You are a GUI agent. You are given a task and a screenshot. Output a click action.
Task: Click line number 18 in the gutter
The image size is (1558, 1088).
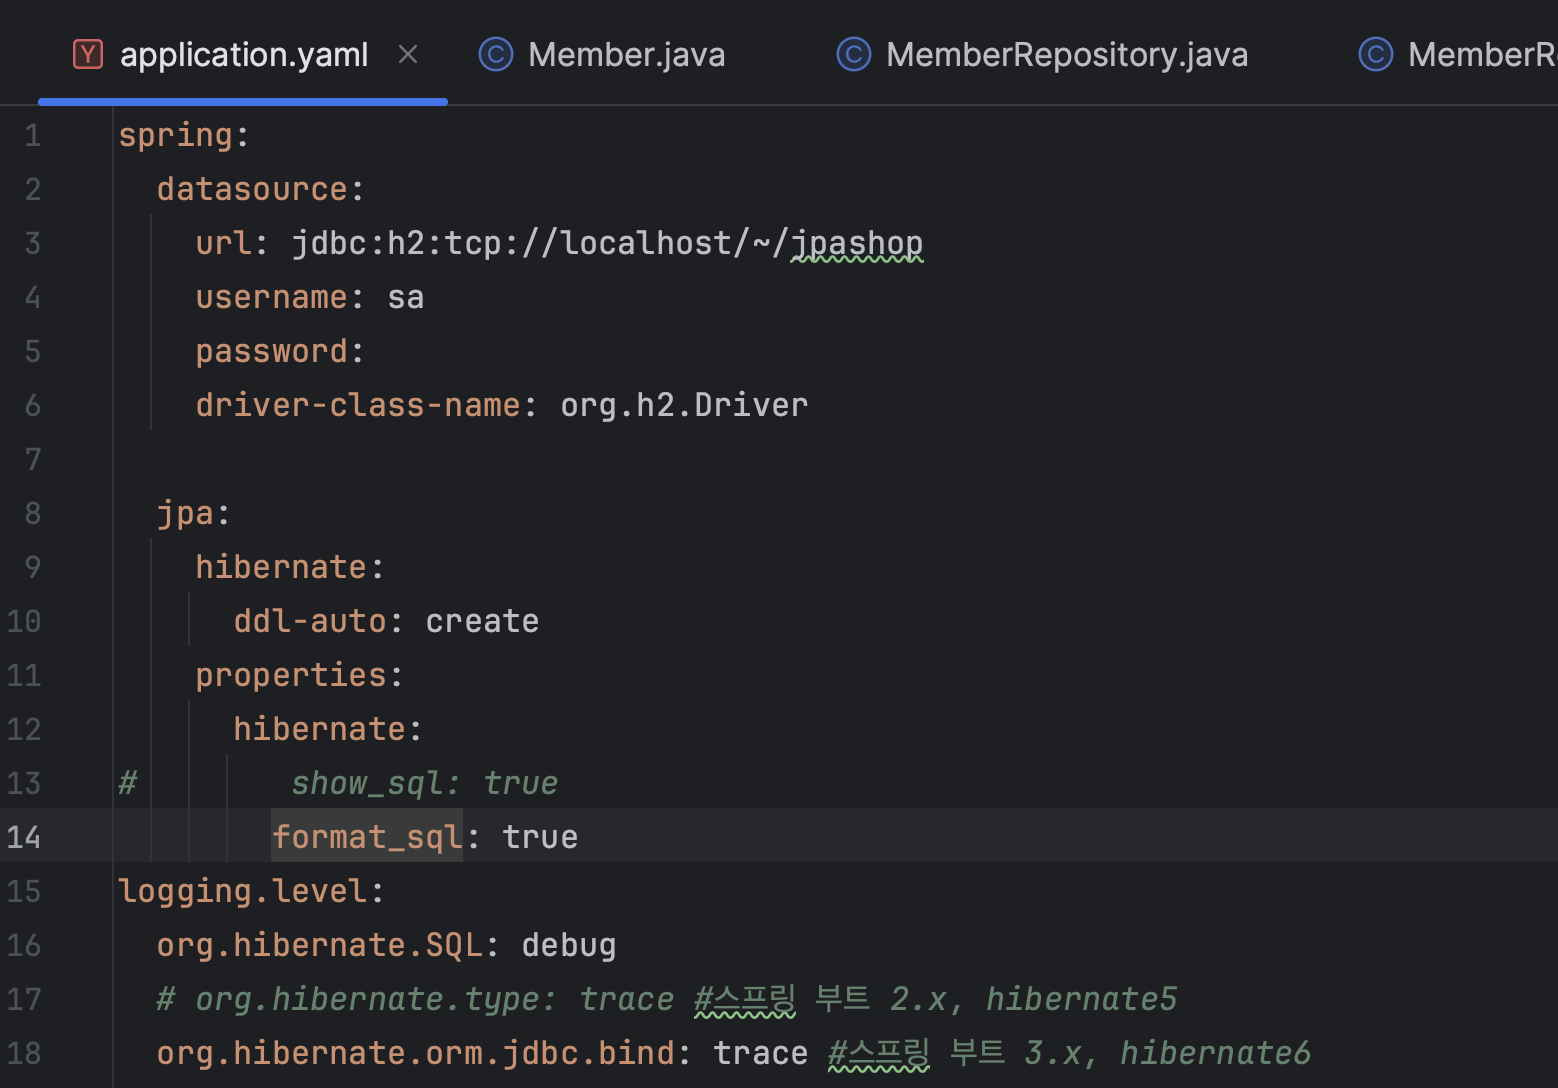pos(24,1053)
